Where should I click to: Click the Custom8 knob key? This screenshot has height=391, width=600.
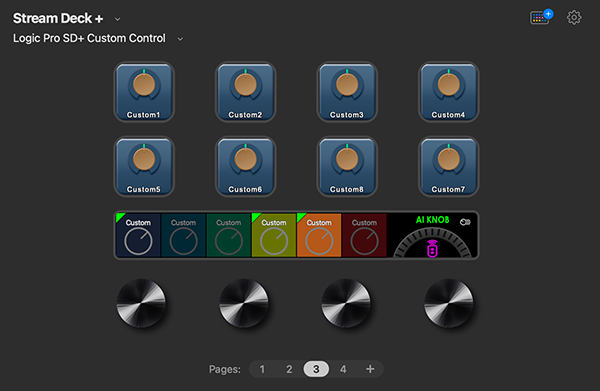point(347,166)
